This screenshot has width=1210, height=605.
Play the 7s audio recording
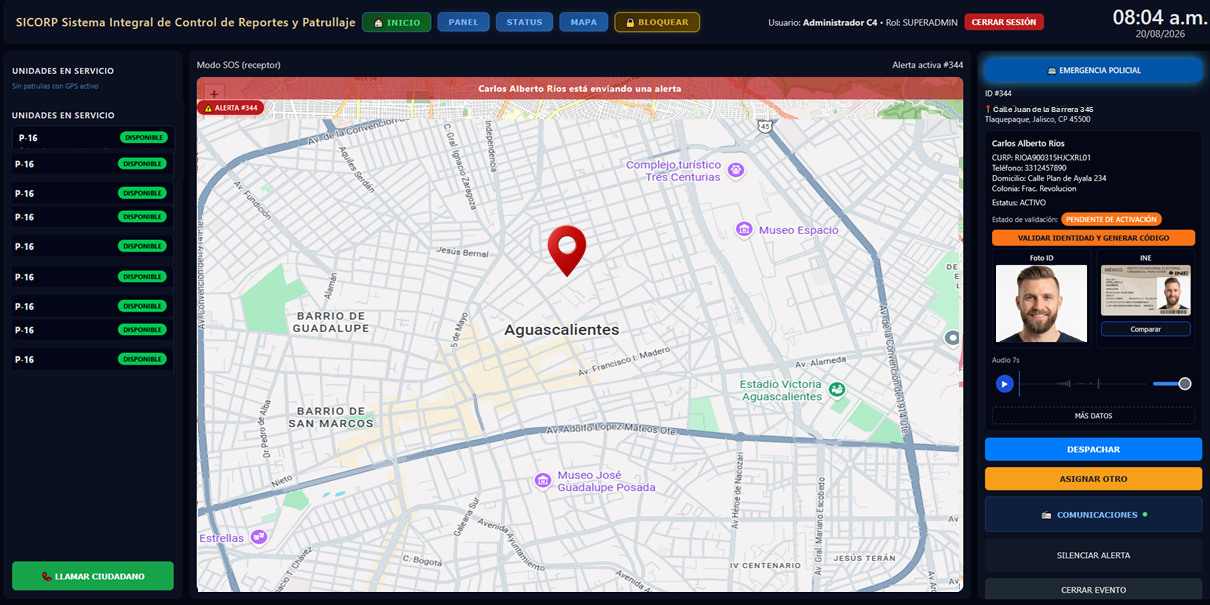[x=1004, y=383]
